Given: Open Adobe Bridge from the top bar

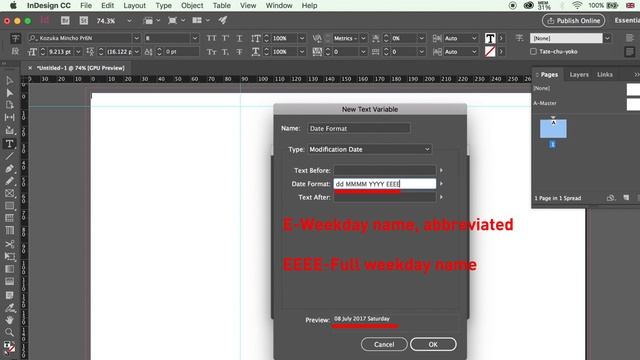Looking at the screenshot, I should pos(65,20).
